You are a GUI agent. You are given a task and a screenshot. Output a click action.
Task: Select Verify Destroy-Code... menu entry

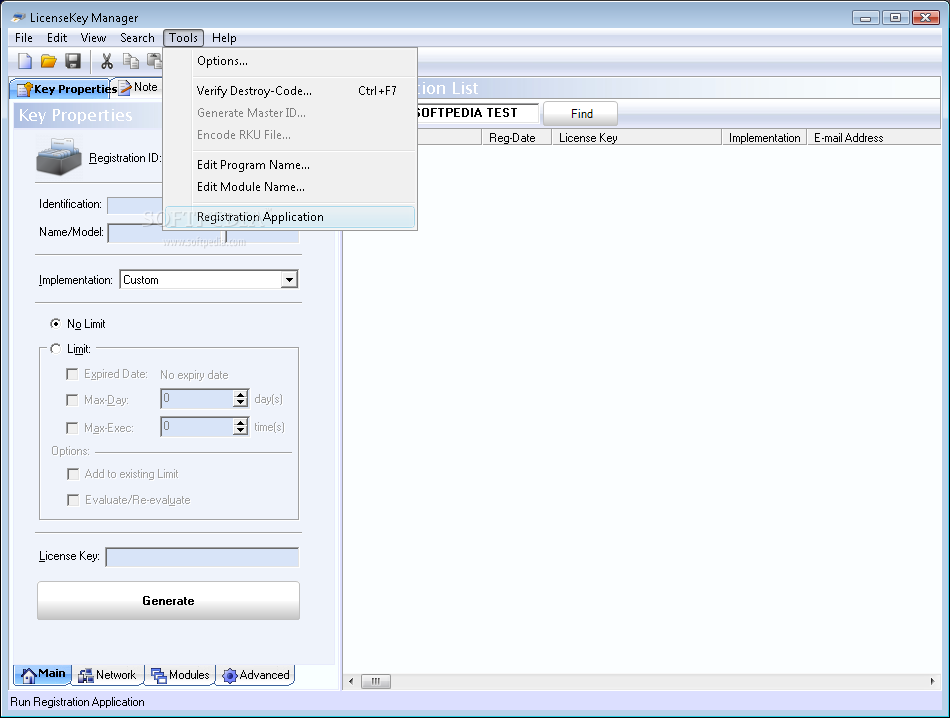pos(290,91)
